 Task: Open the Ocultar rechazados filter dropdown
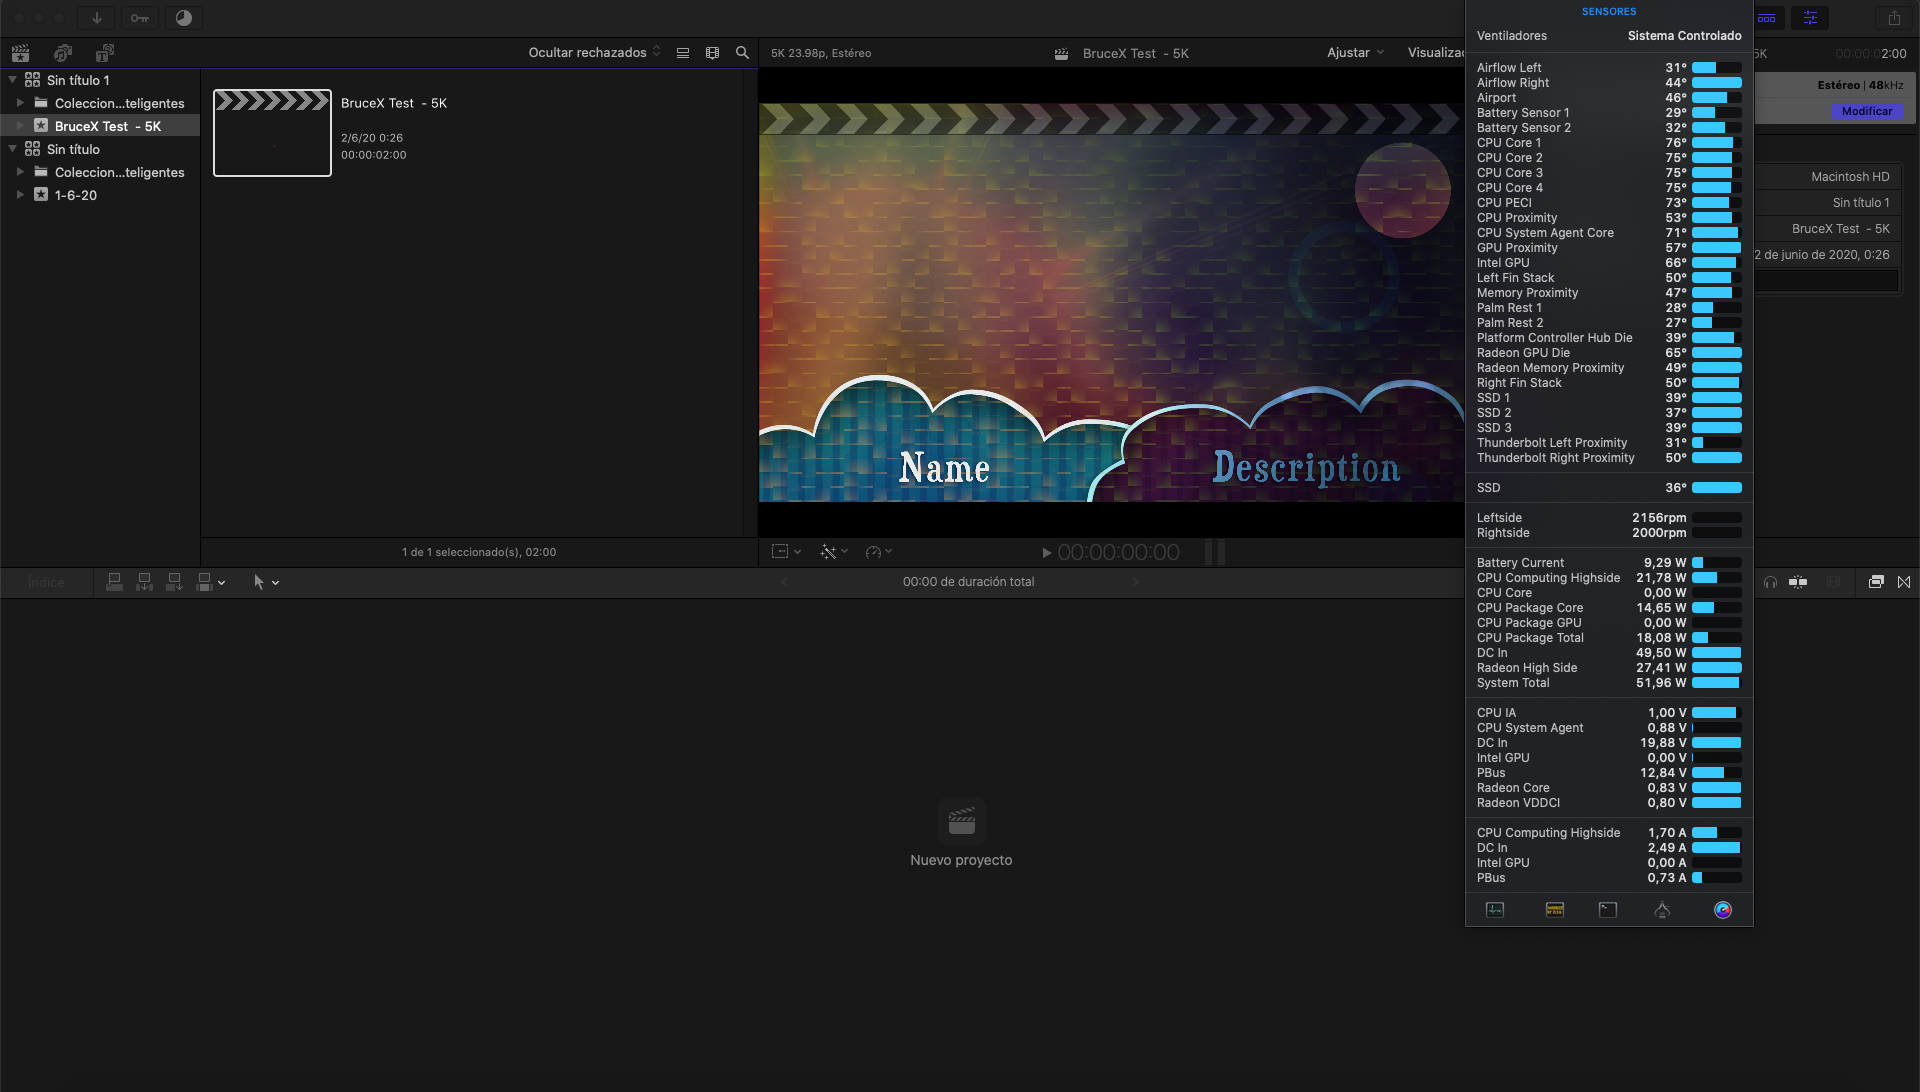[x=594, y=53]
